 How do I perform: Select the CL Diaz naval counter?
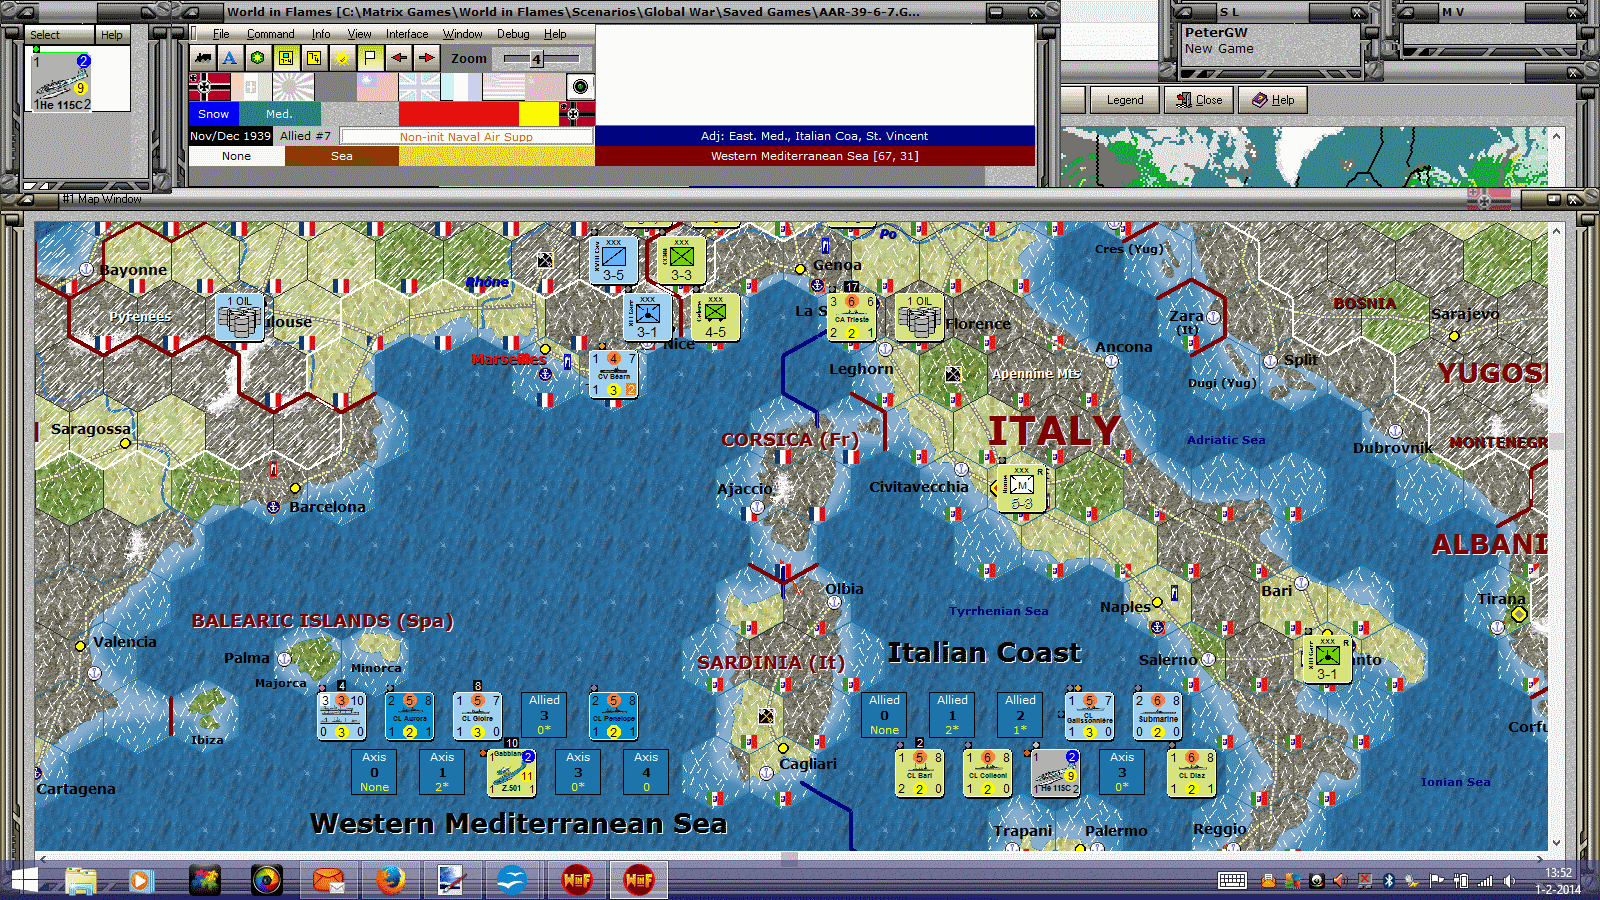point(1191,773)
